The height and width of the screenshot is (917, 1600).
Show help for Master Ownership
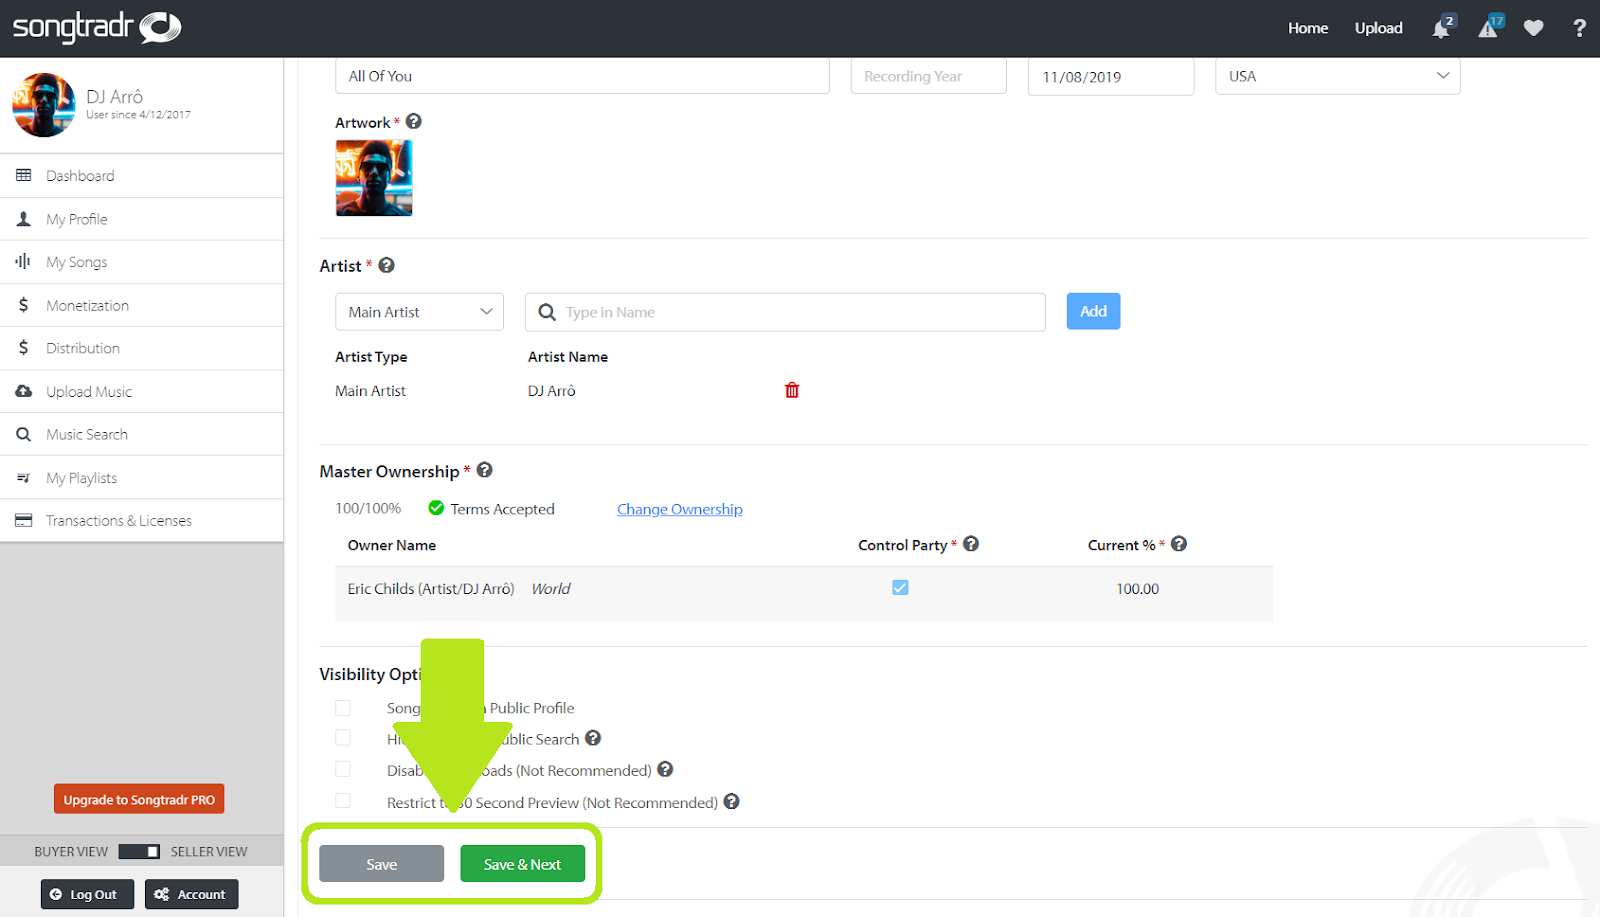pyautogui.click(x=485, y=470)
